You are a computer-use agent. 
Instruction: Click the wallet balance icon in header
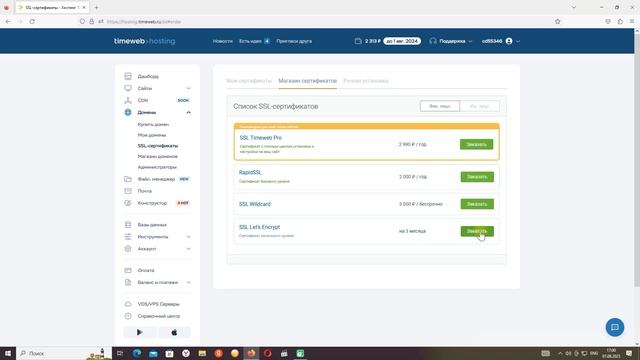coord(358,41)
